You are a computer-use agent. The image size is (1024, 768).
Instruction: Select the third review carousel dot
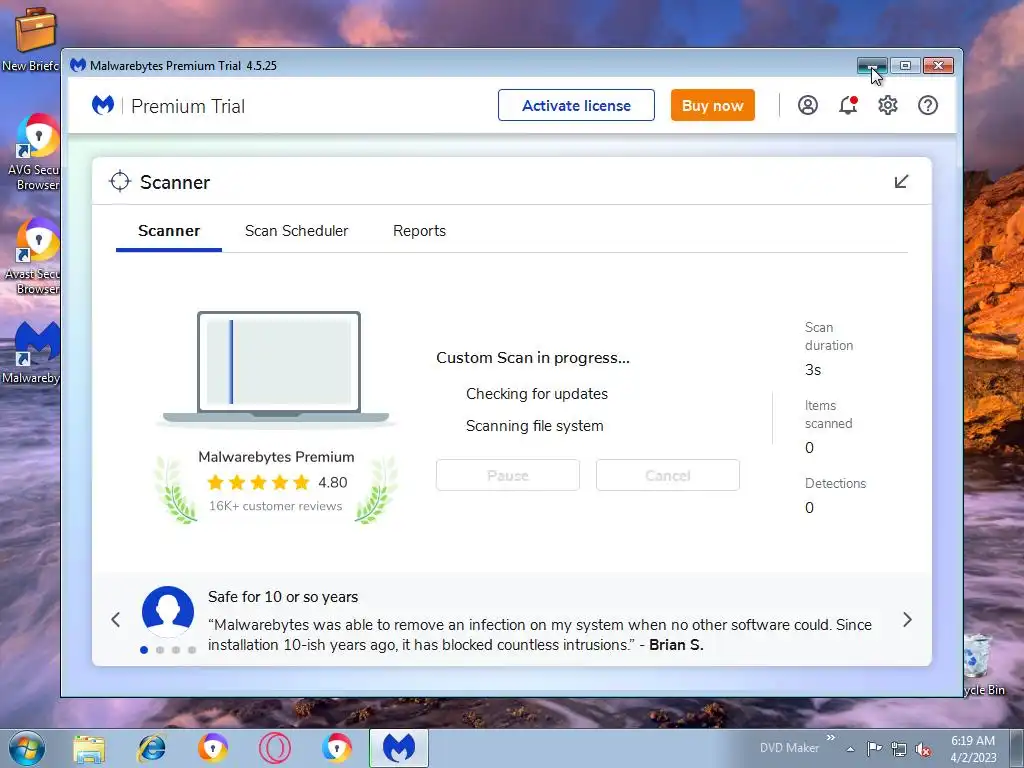[x=176, y=650]
